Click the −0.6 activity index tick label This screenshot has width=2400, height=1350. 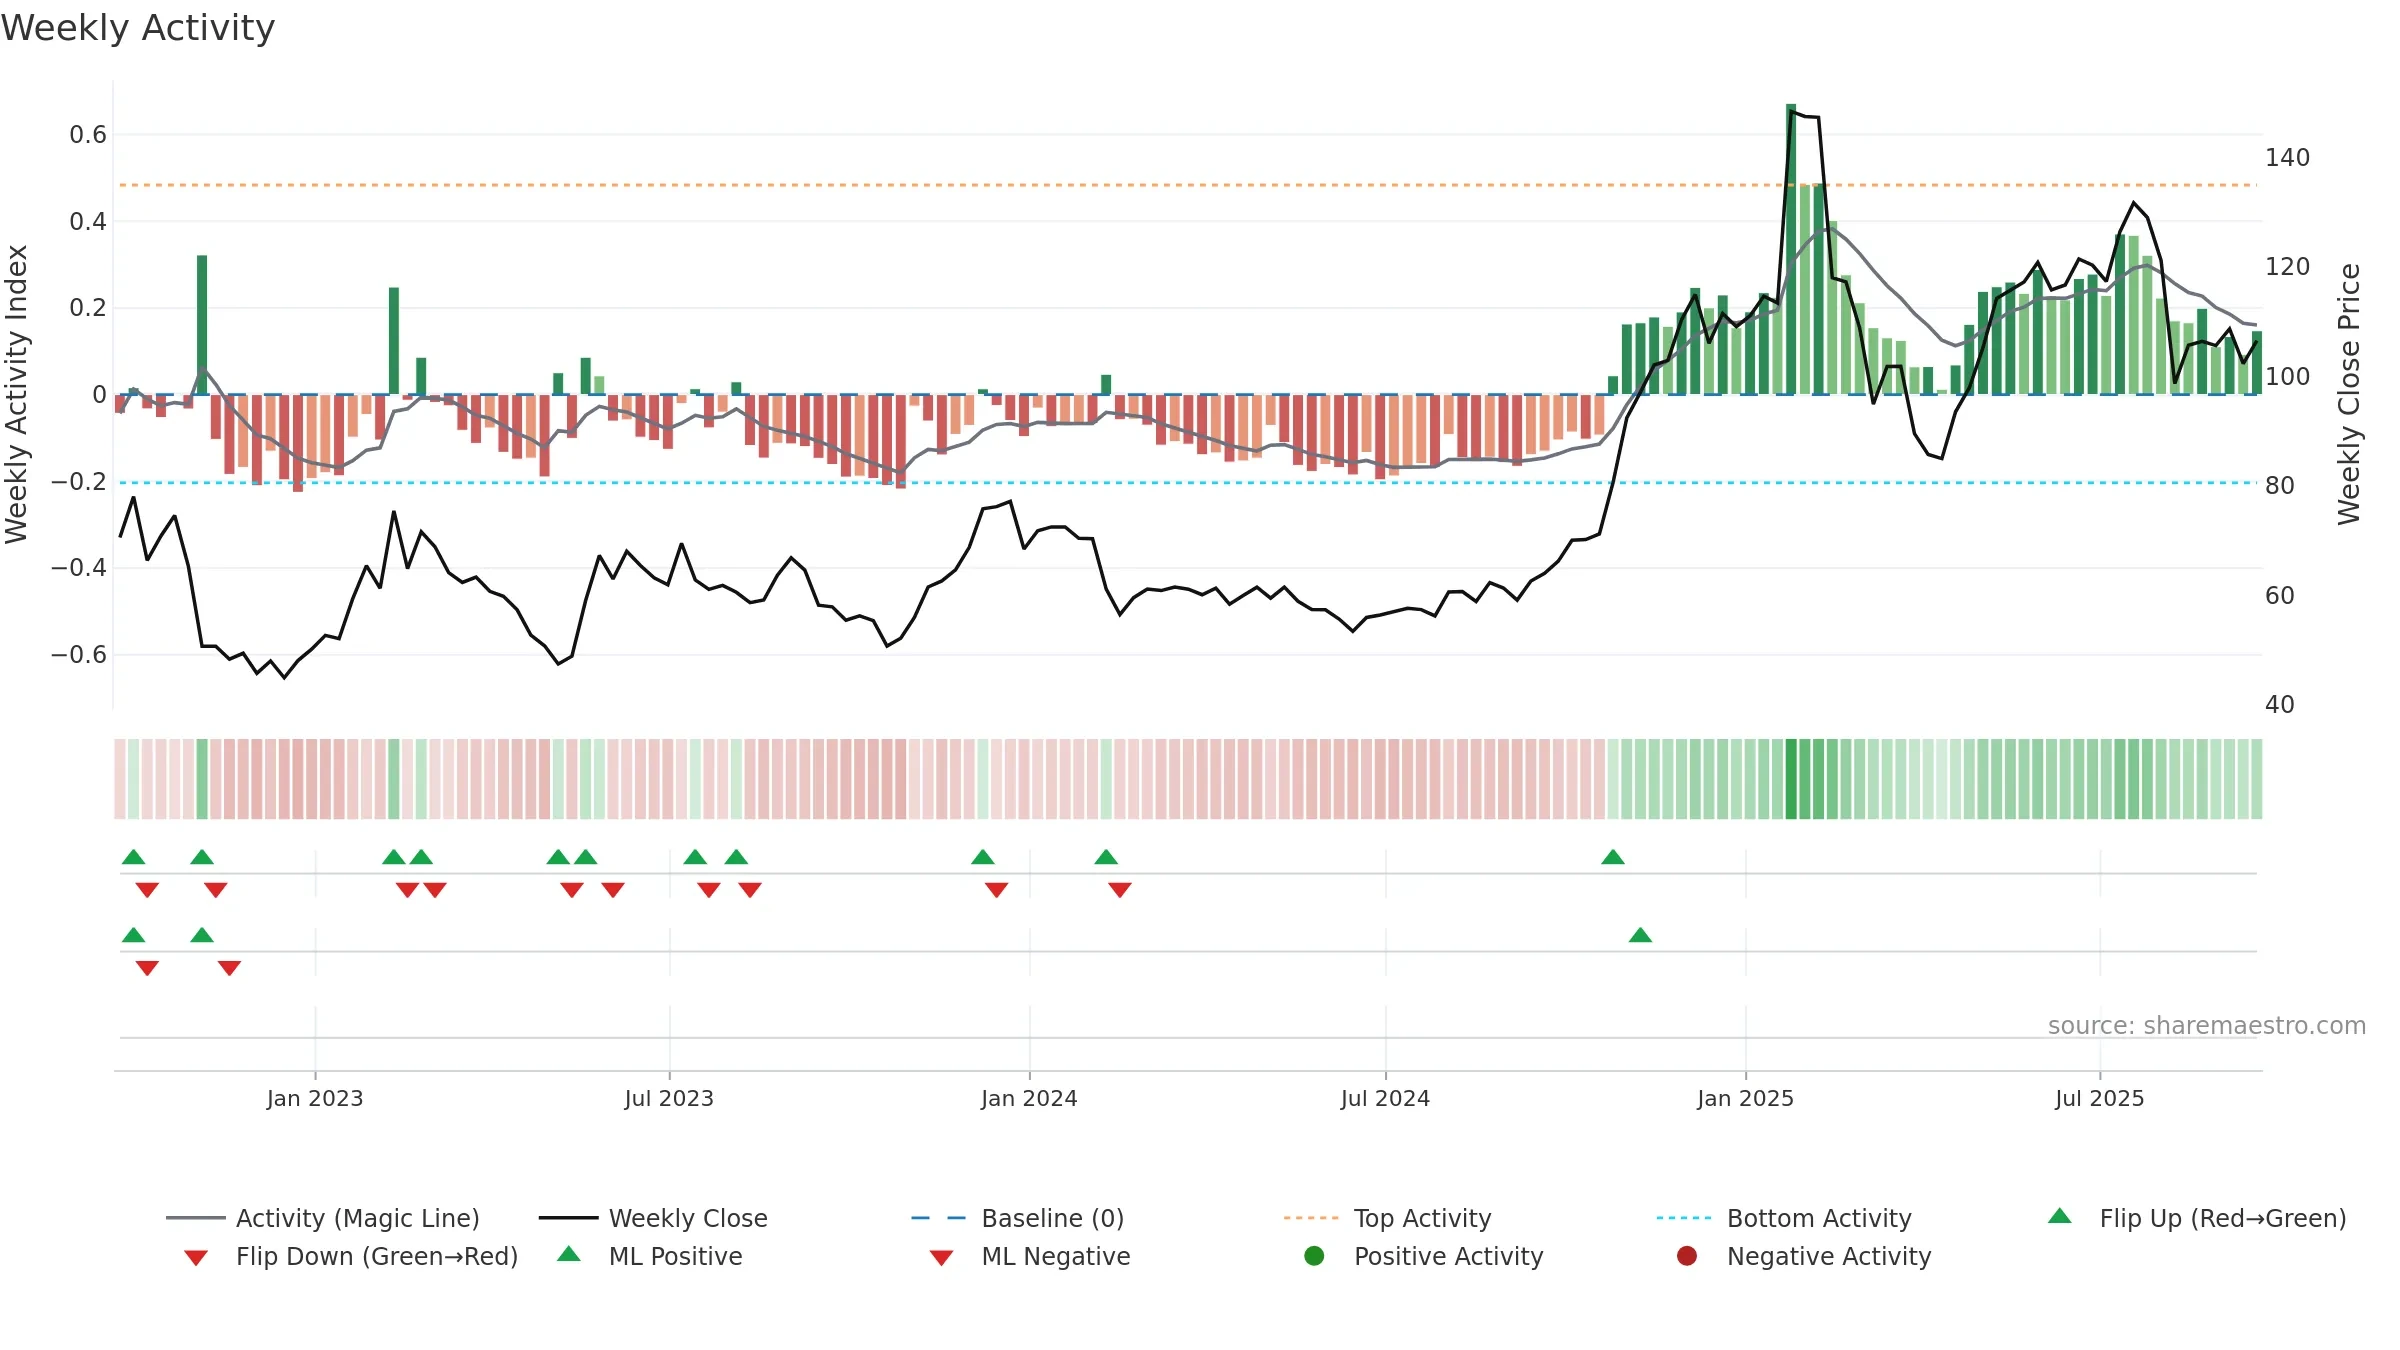(x=79, y=655)
